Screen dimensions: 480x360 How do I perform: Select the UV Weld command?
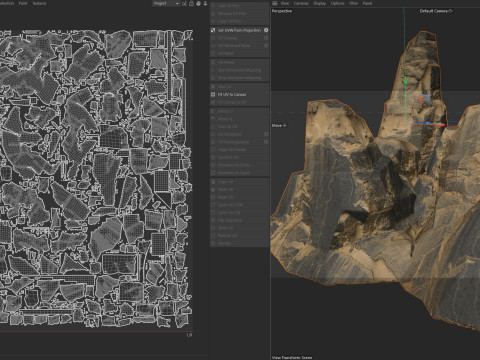click(239, 53)
